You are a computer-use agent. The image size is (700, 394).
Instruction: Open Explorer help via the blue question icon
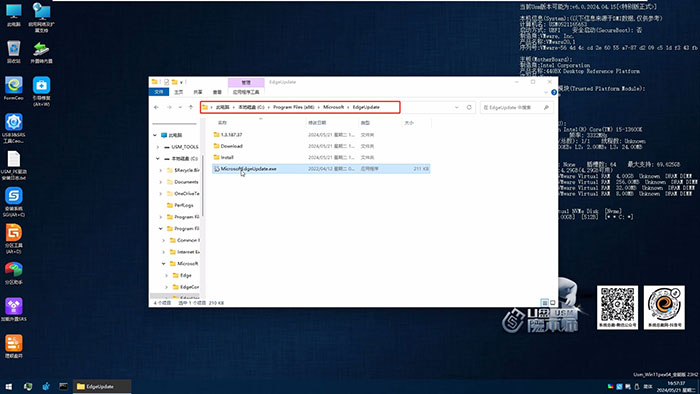pos(554,92)
